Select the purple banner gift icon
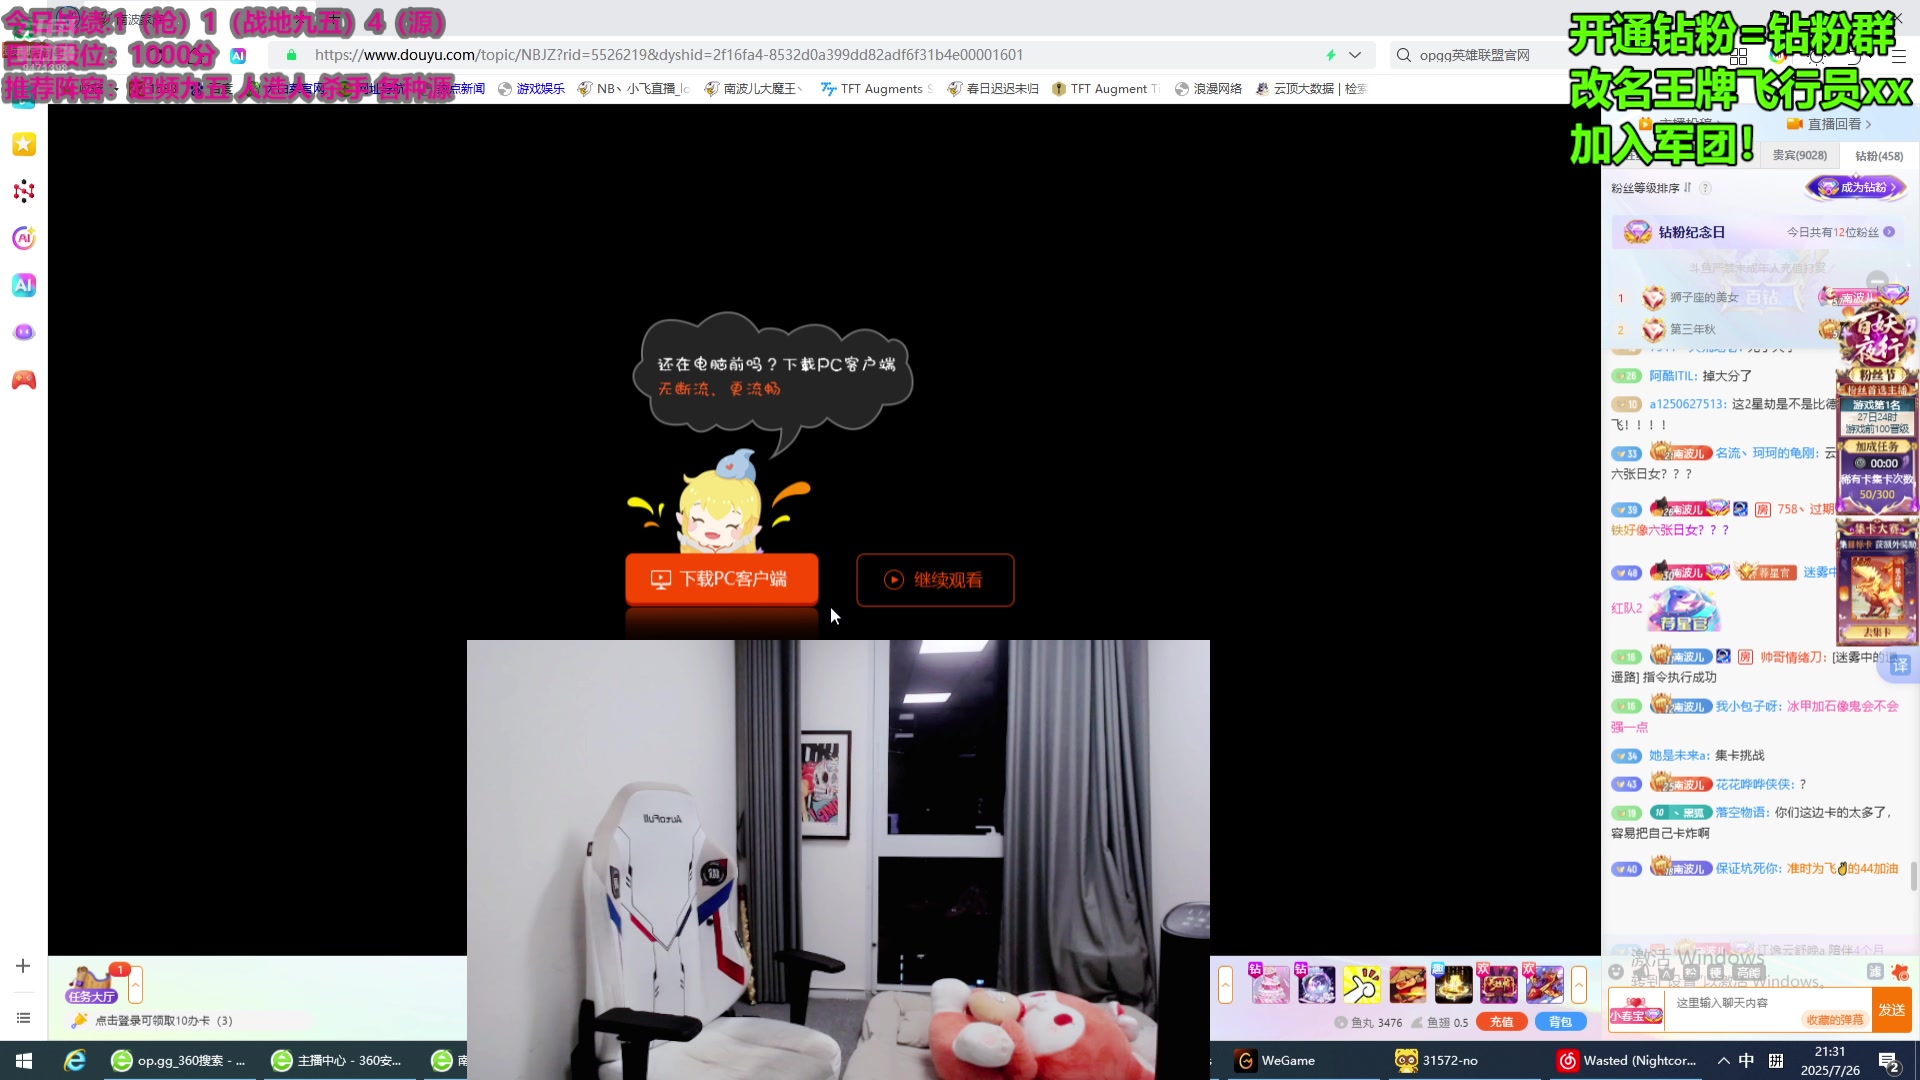Screen dimensions: 1920x1080 pyautogui.click(x=1499, y=985)
